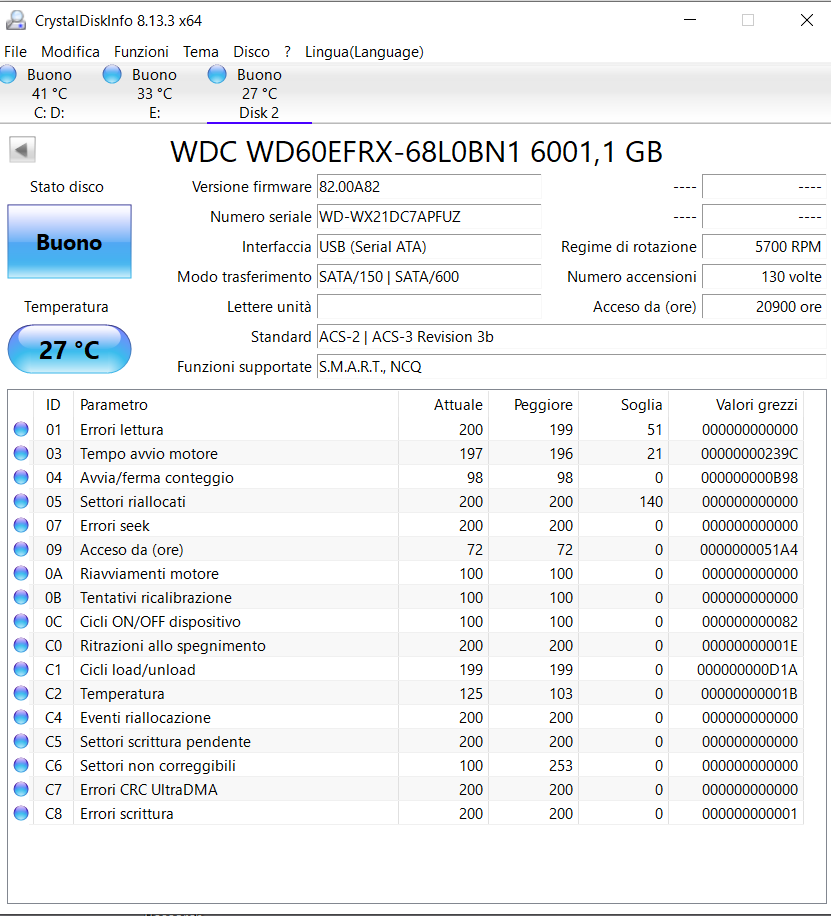
Task: Click the Stato disco label
Action: click(67, 187)
